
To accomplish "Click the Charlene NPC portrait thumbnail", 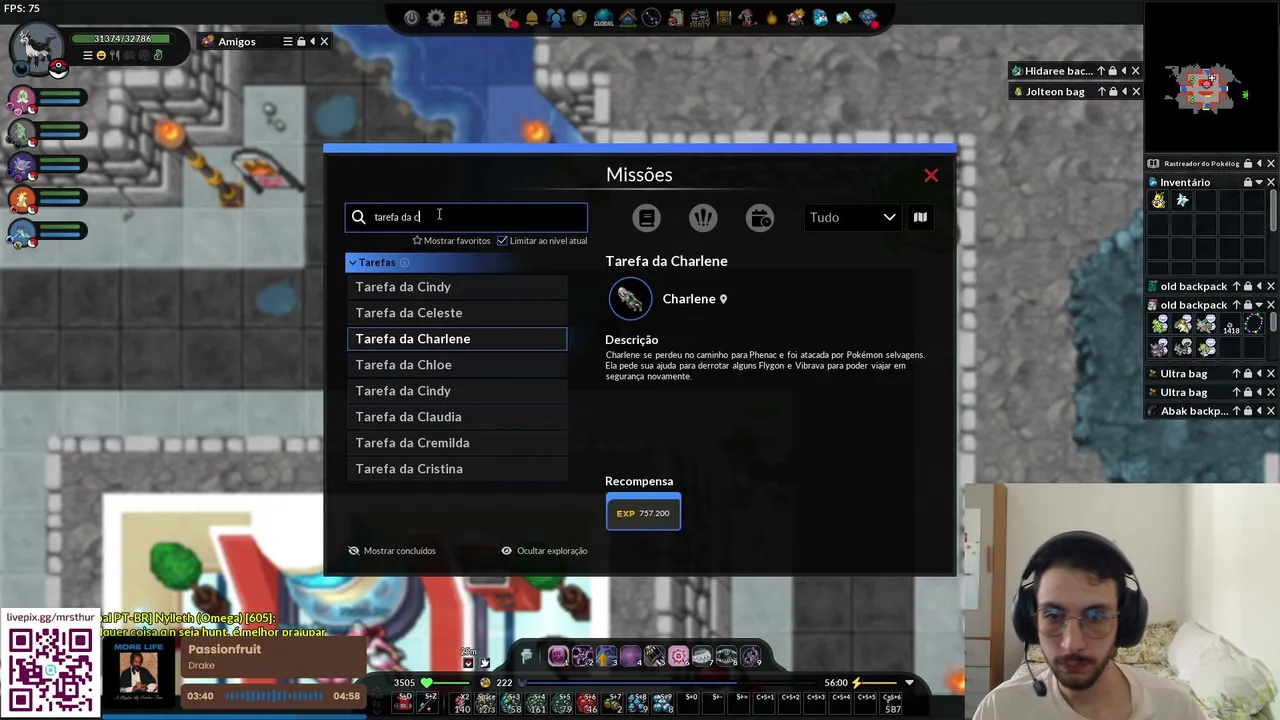I will coord(630,299).
